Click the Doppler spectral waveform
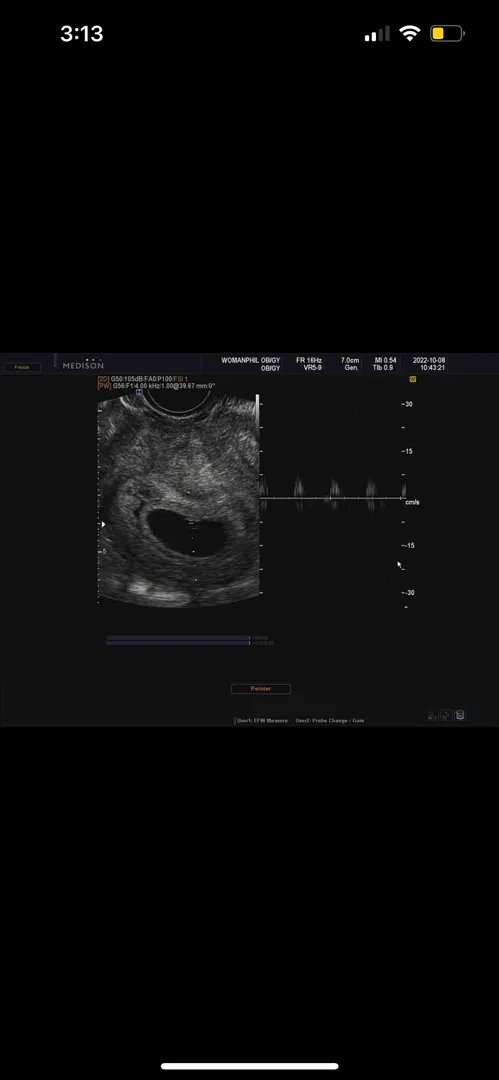The image size is (499, 1080). [332, 493]
